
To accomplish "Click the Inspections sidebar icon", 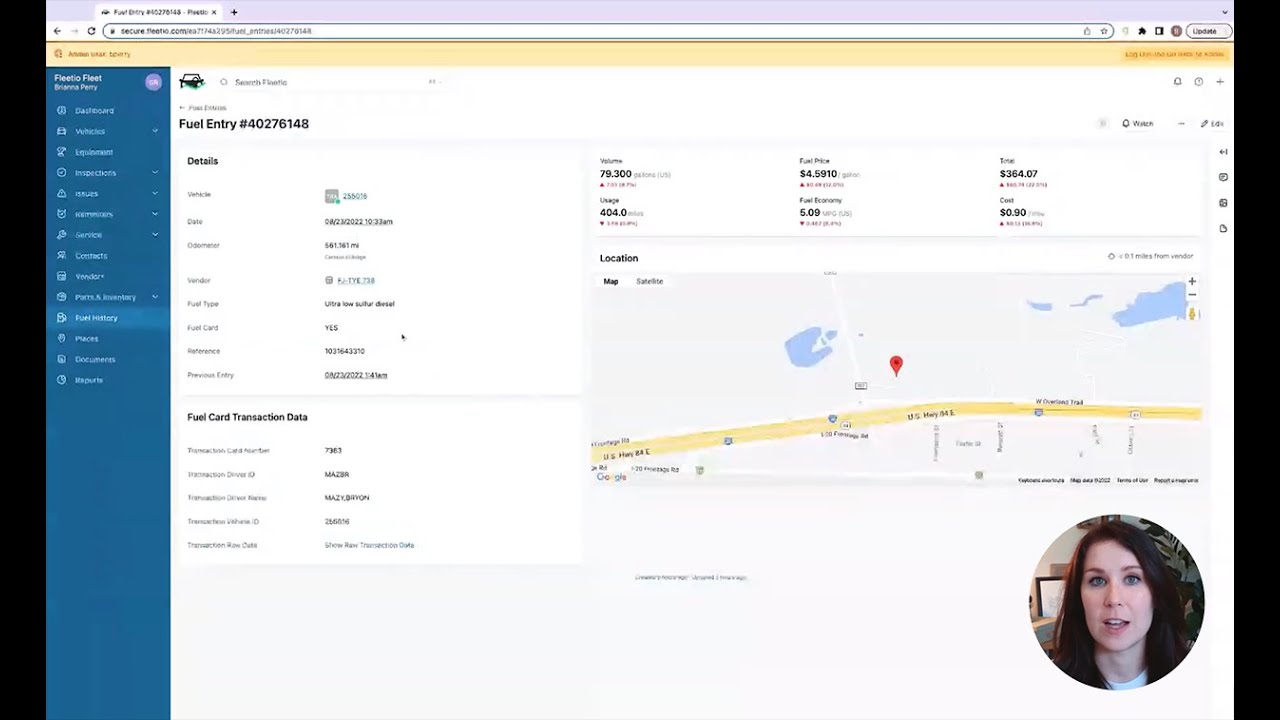I will pos(62,172).
